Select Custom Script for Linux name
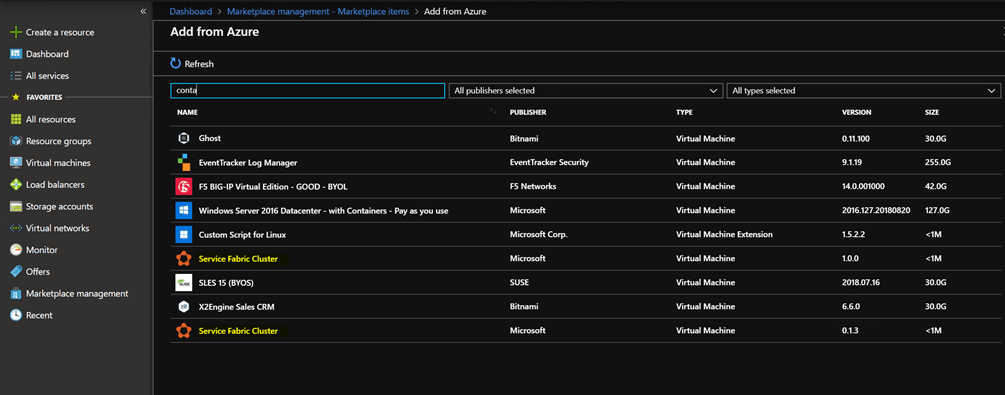1005x395 pixels. pyautogui.click(x=242, y=235)
